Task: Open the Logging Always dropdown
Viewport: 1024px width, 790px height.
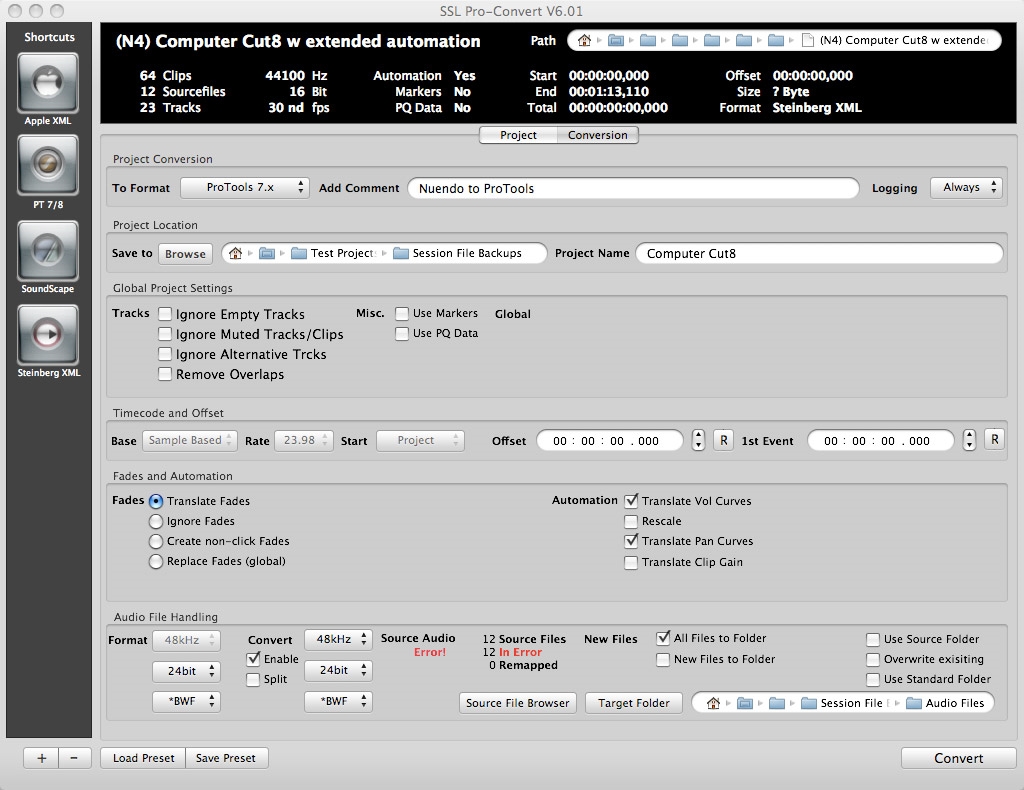Action: 966,187
